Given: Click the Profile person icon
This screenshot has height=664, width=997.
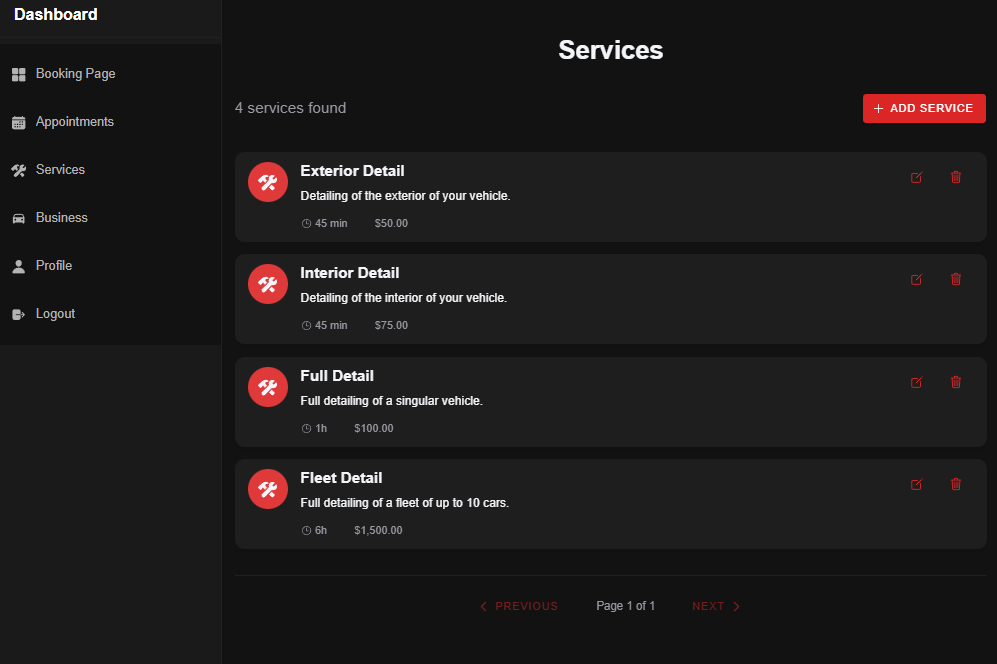Looking at the screenshot, I should [18, 265].
